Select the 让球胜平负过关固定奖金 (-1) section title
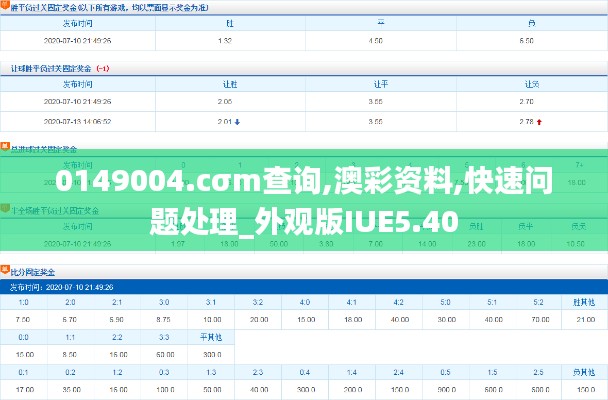The width and height of the screenshot is (608, 400). tap(60, 69)
